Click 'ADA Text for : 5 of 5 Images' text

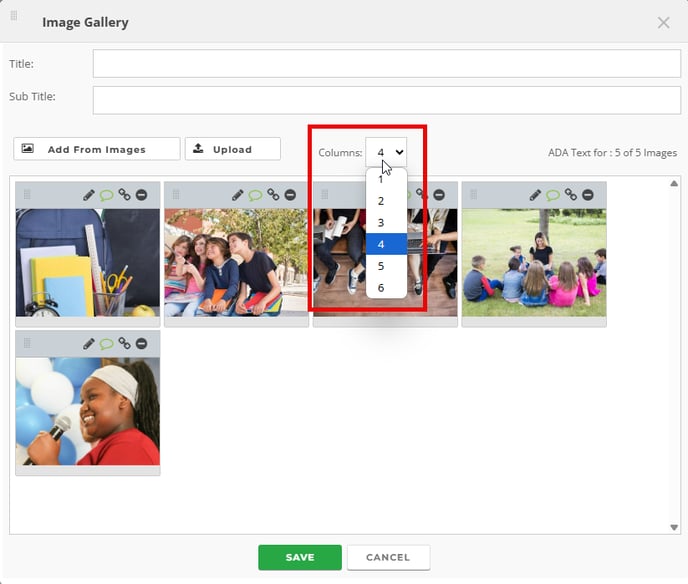(x=612, y=153)
